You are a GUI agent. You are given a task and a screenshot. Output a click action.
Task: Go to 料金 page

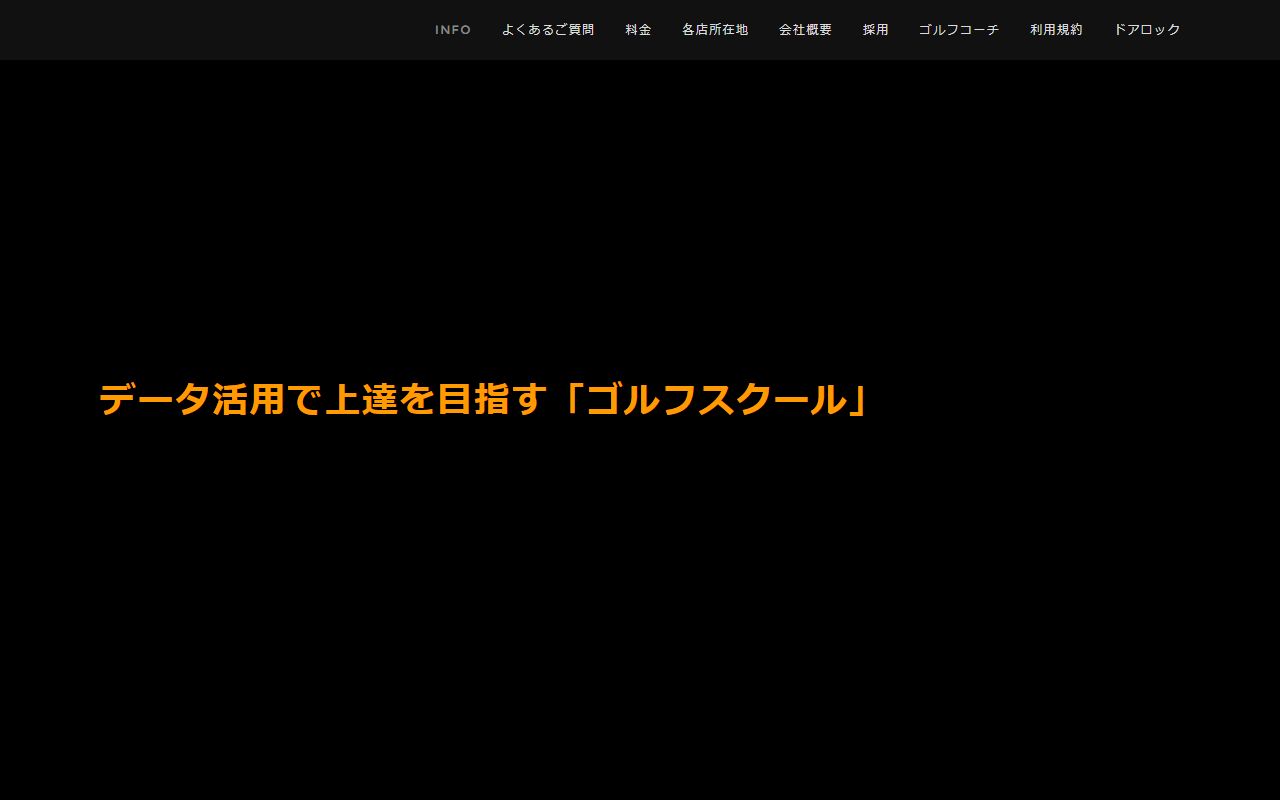click(x=639, y=30)
